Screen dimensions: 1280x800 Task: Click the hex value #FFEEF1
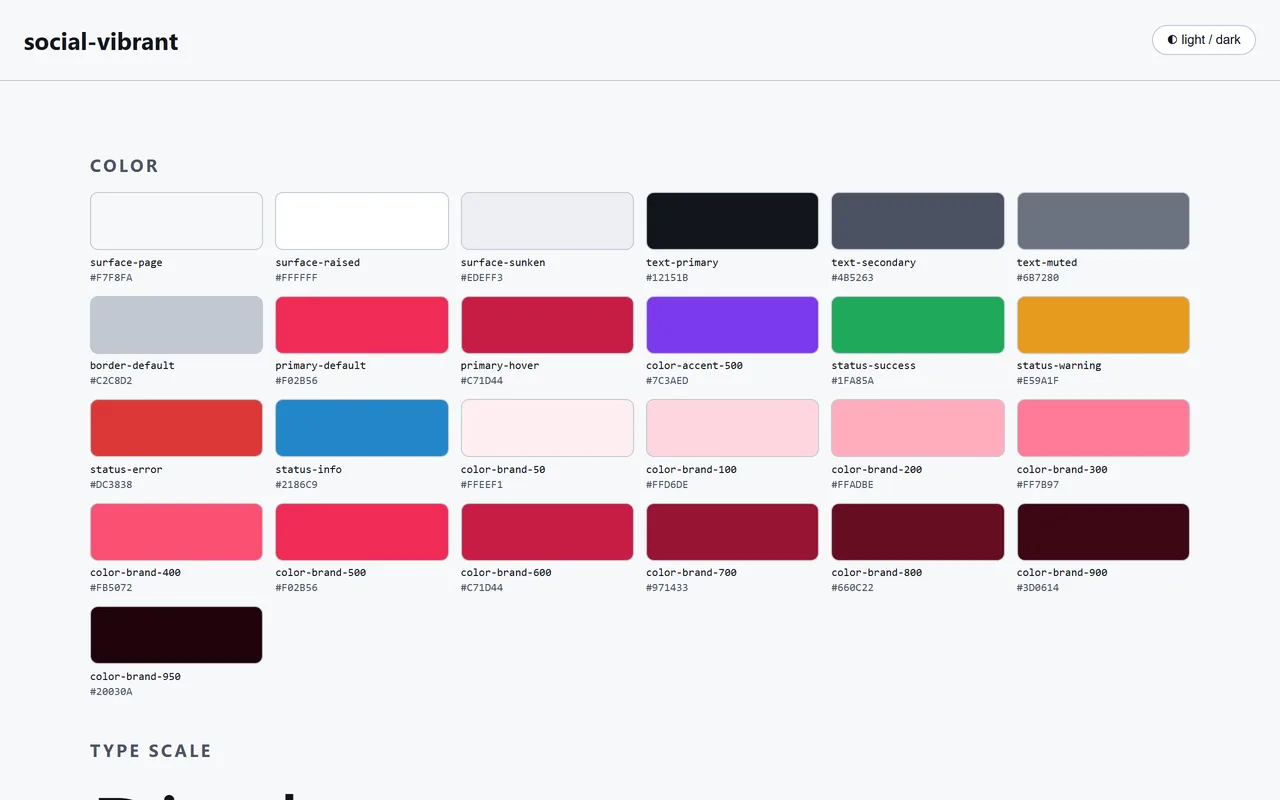(482, 485)
